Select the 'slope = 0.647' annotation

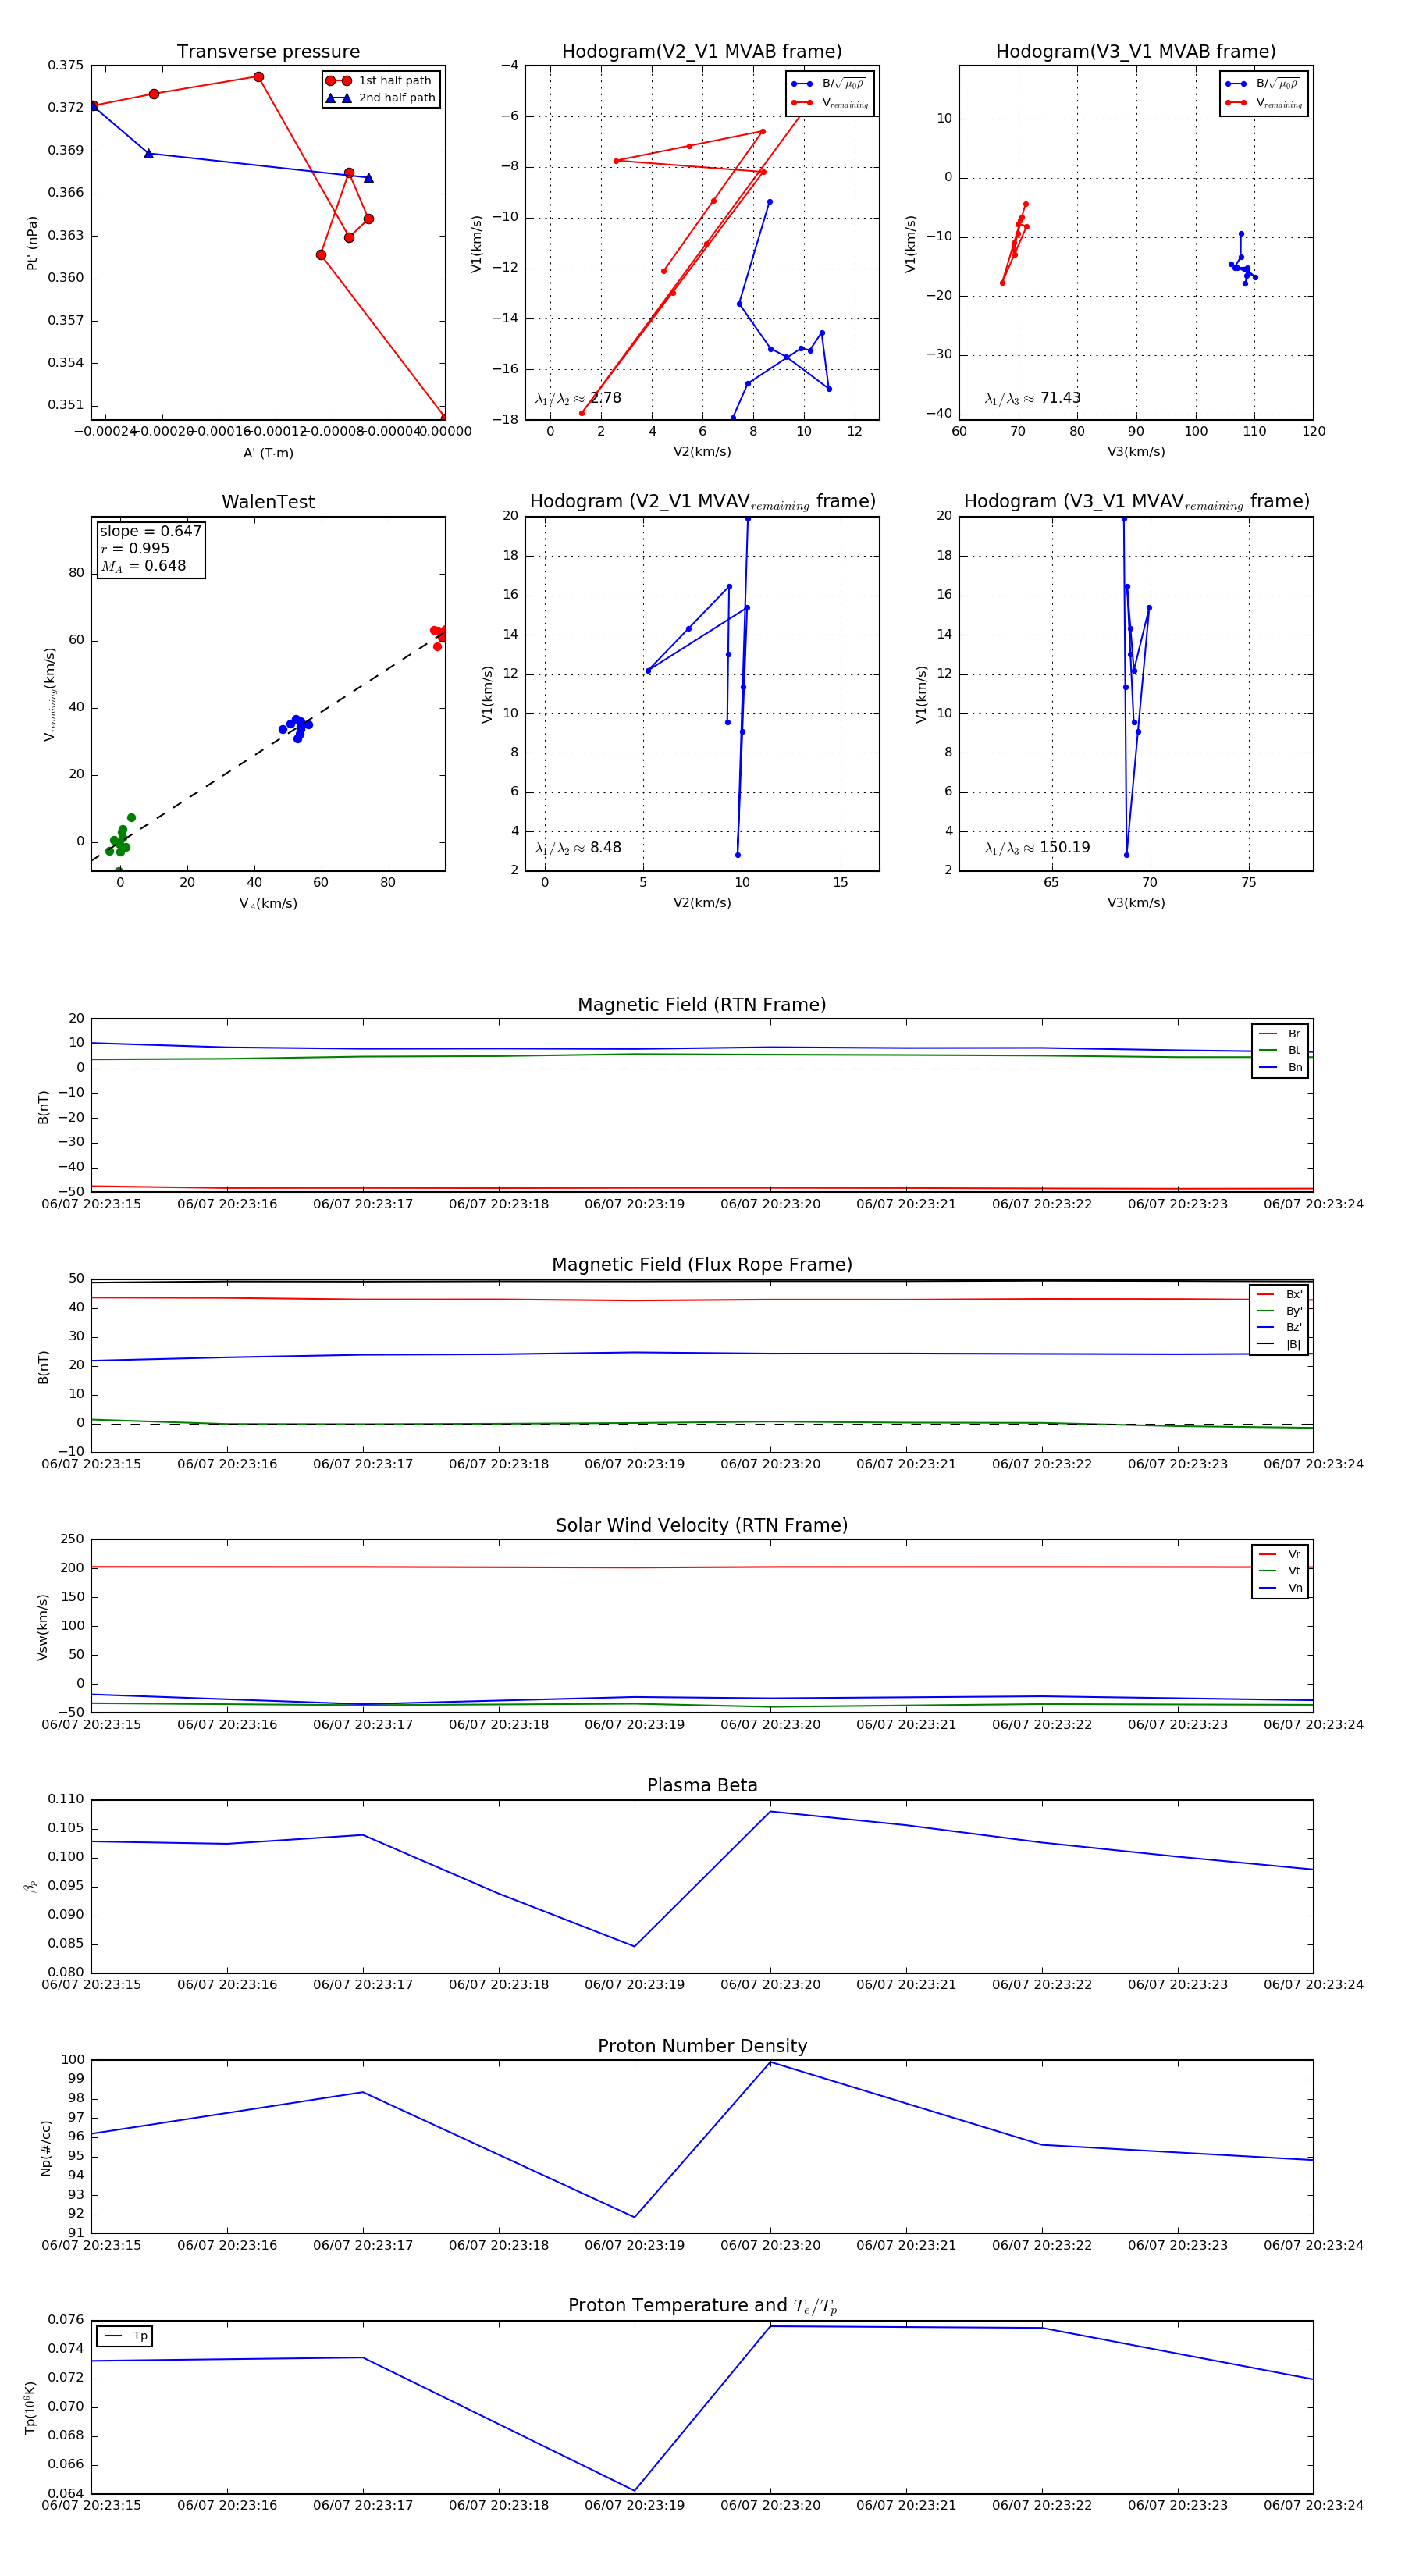(x=150, y=531)
